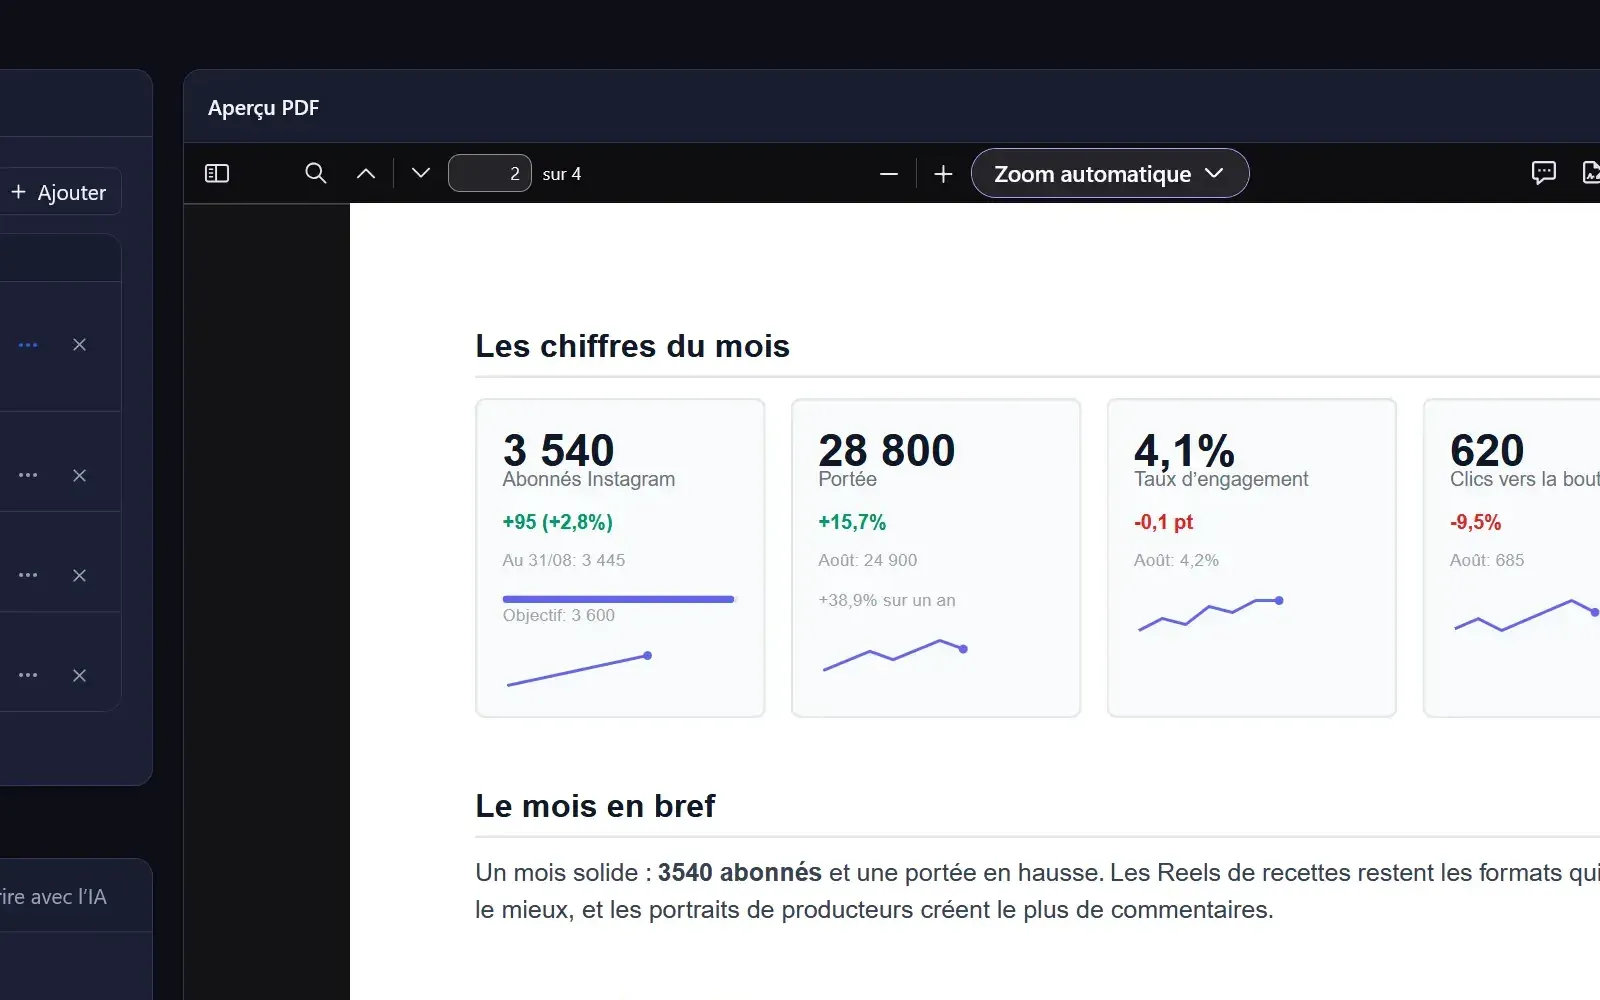This screenshot has height=1000, width=1600.
Task: Open three-dots menu of third list row
Action: click(x=28, y=576)
